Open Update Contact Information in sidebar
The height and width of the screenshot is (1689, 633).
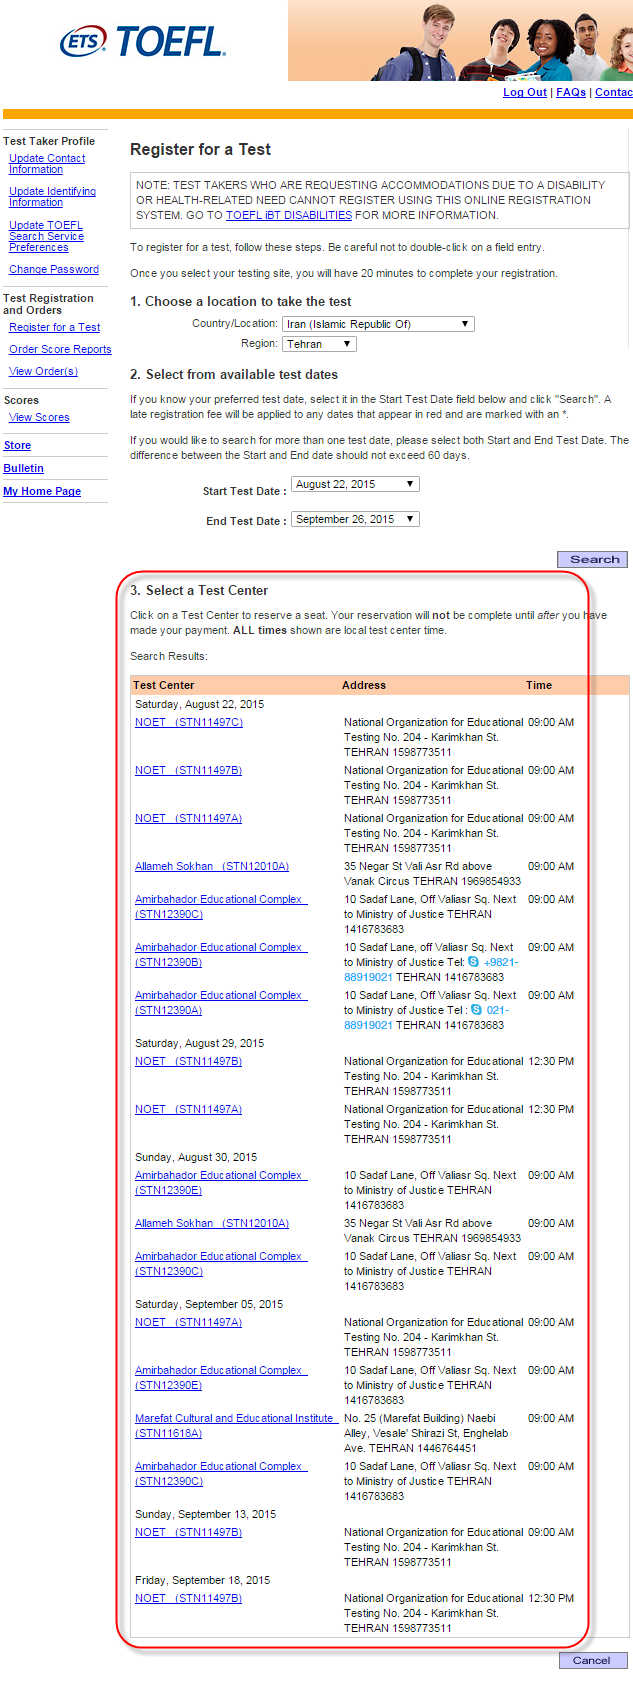tap(47, 164)
